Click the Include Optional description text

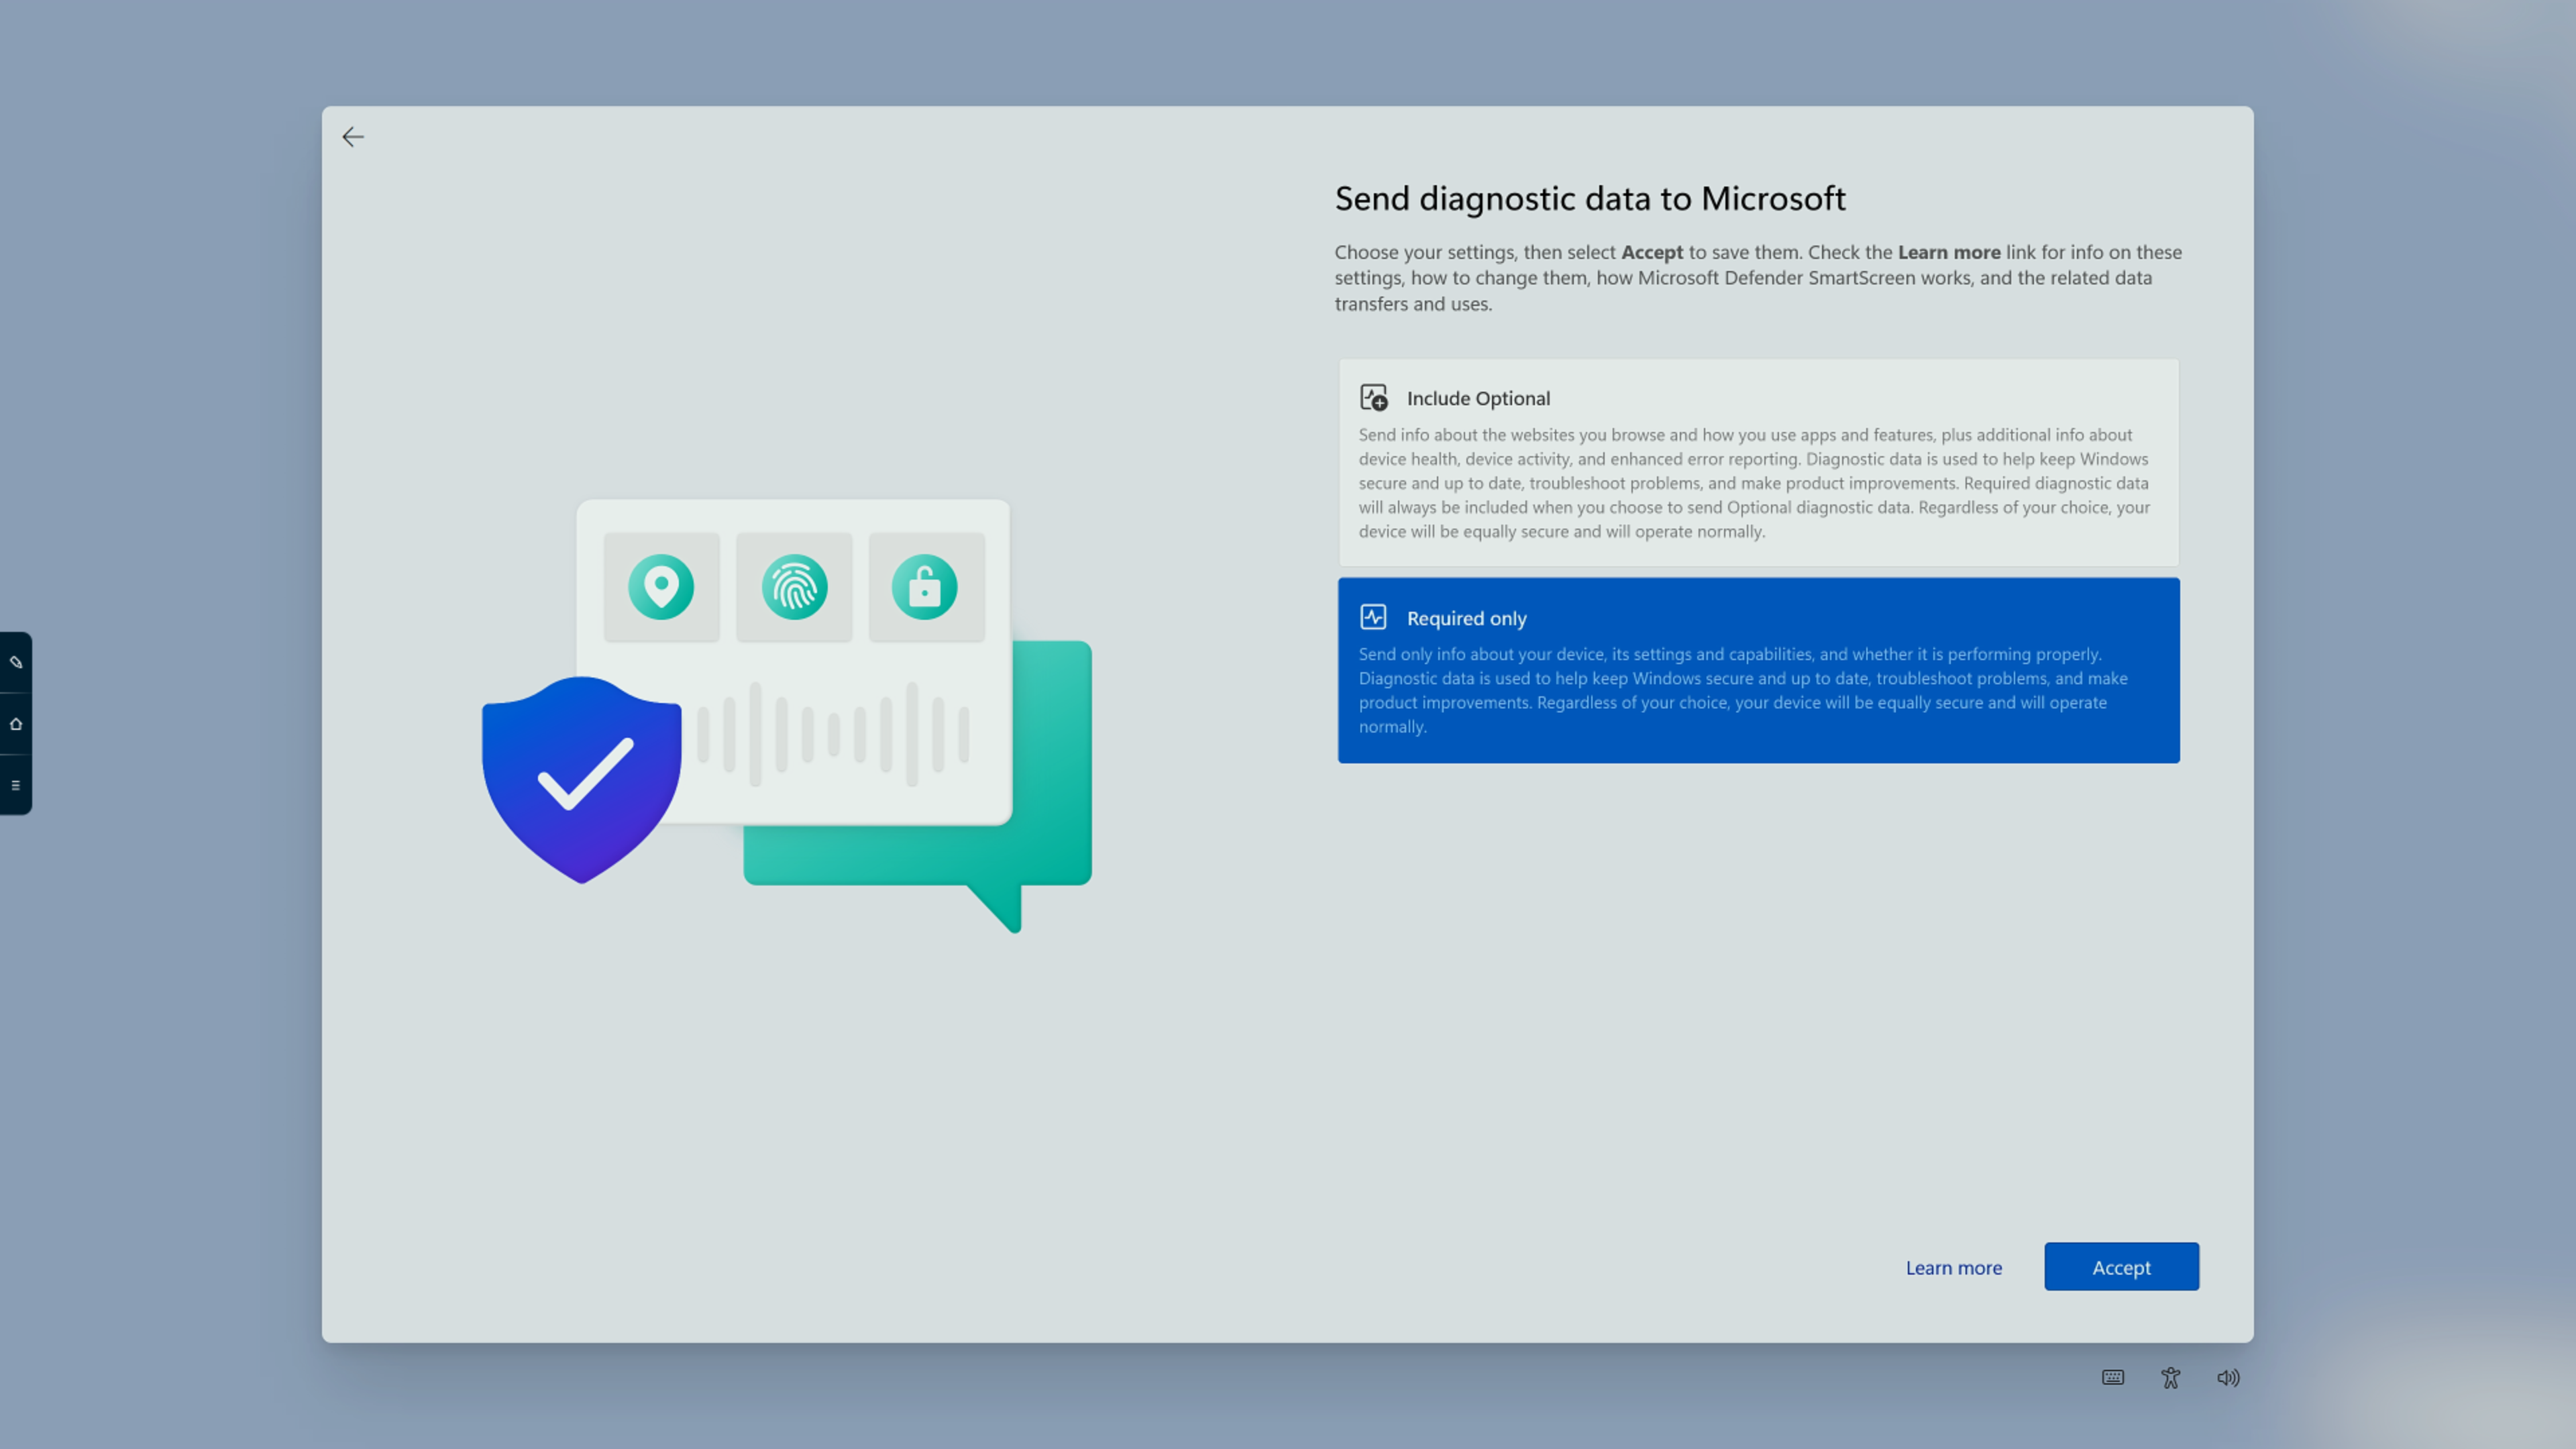[x=1754, y=483]
